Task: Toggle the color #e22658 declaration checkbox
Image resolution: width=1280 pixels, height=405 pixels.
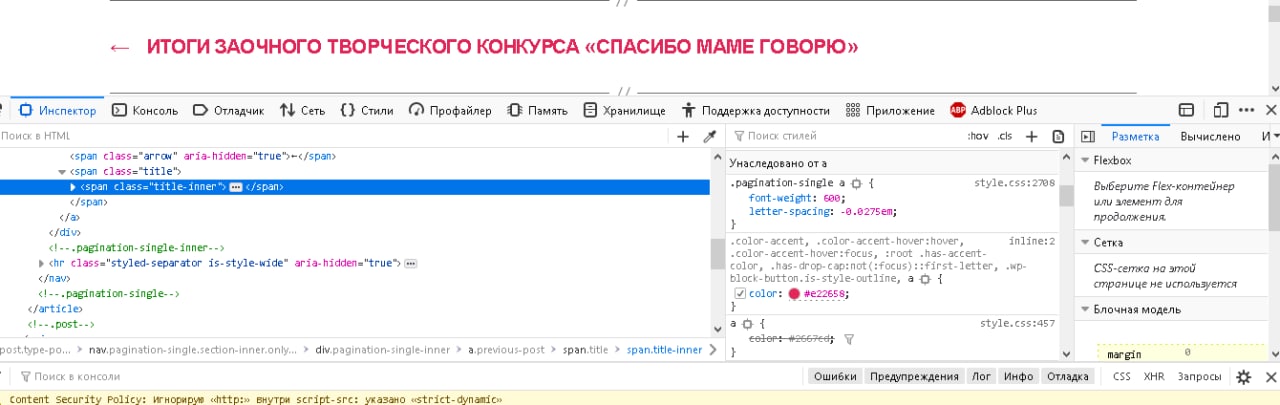Action: coord(740,293)
